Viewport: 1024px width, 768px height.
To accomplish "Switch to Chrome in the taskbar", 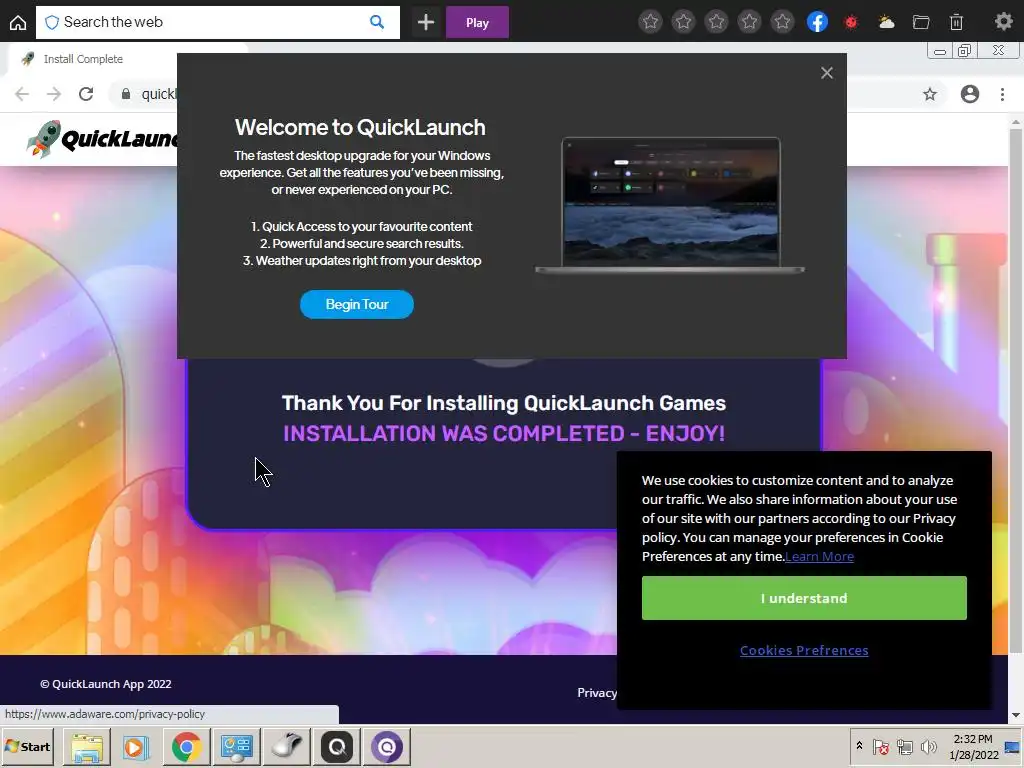I will pyautogui.click(x=187, y=747).
